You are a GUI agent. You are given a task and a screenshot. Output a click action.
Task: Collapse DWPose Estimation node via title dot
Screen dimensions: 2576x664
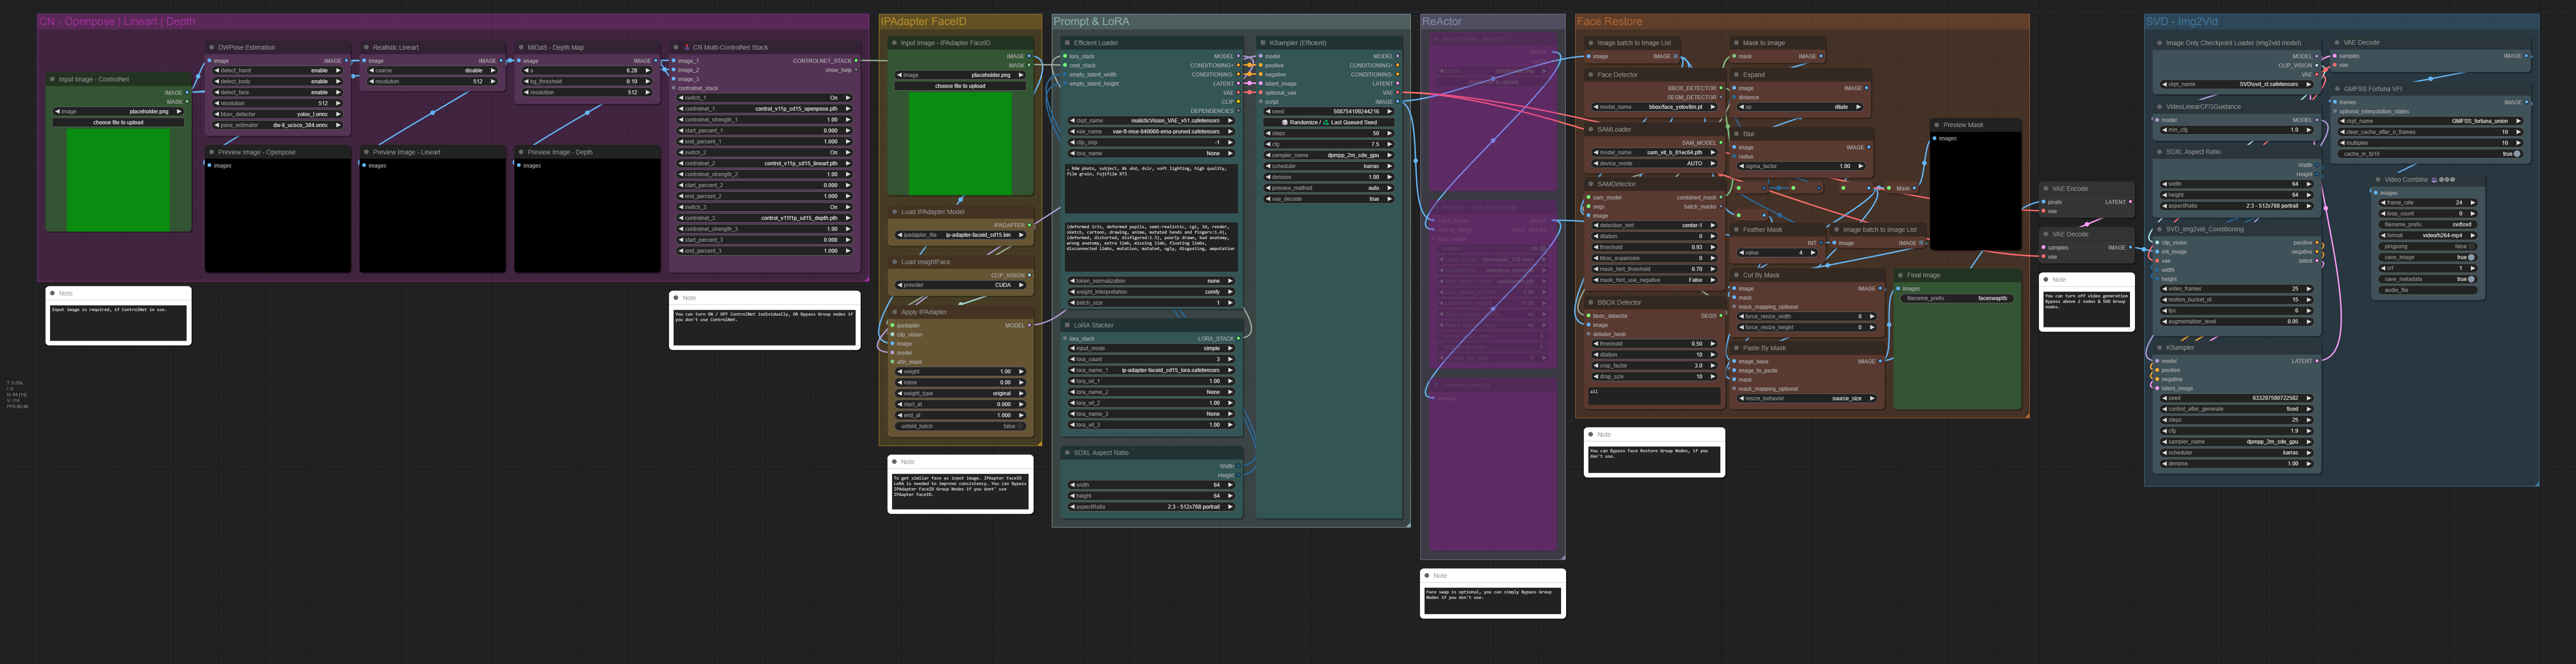click(x=212, y=47)
